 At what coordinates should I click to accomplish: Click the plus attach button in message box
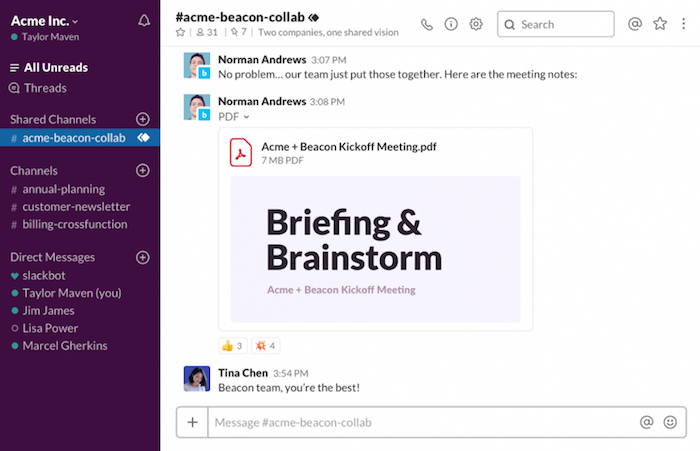[x=192, y=422]
